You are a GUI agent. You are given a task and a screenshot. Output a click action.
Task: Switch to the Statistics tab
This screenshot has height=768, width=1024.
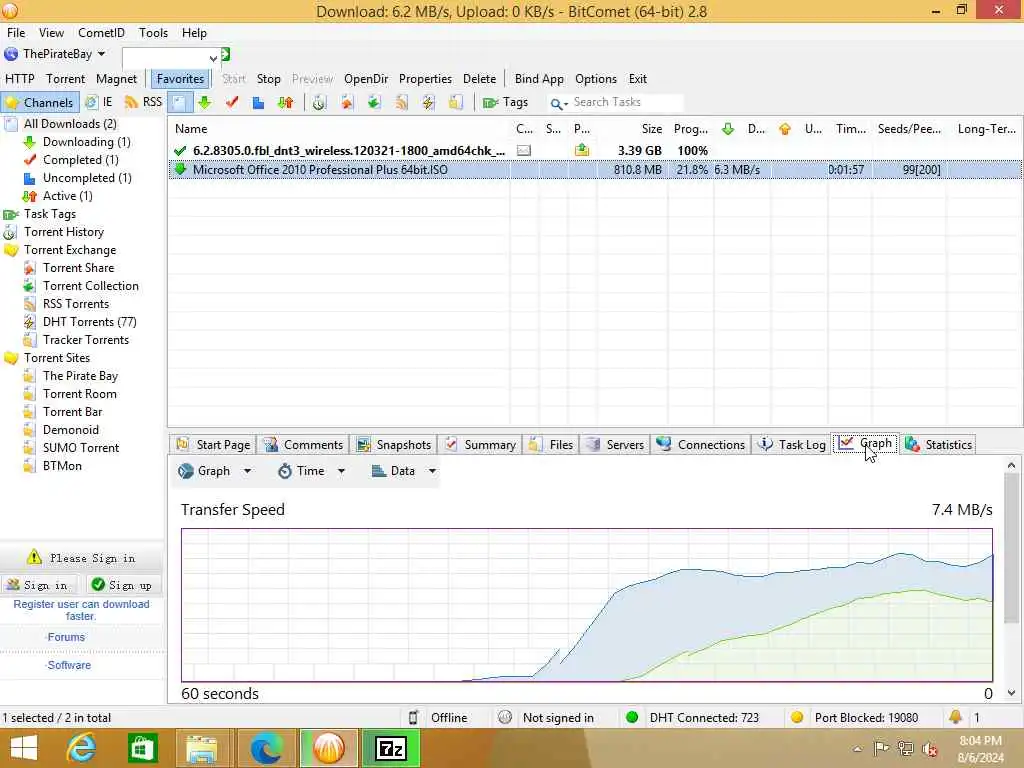click(x=938, y=445)
